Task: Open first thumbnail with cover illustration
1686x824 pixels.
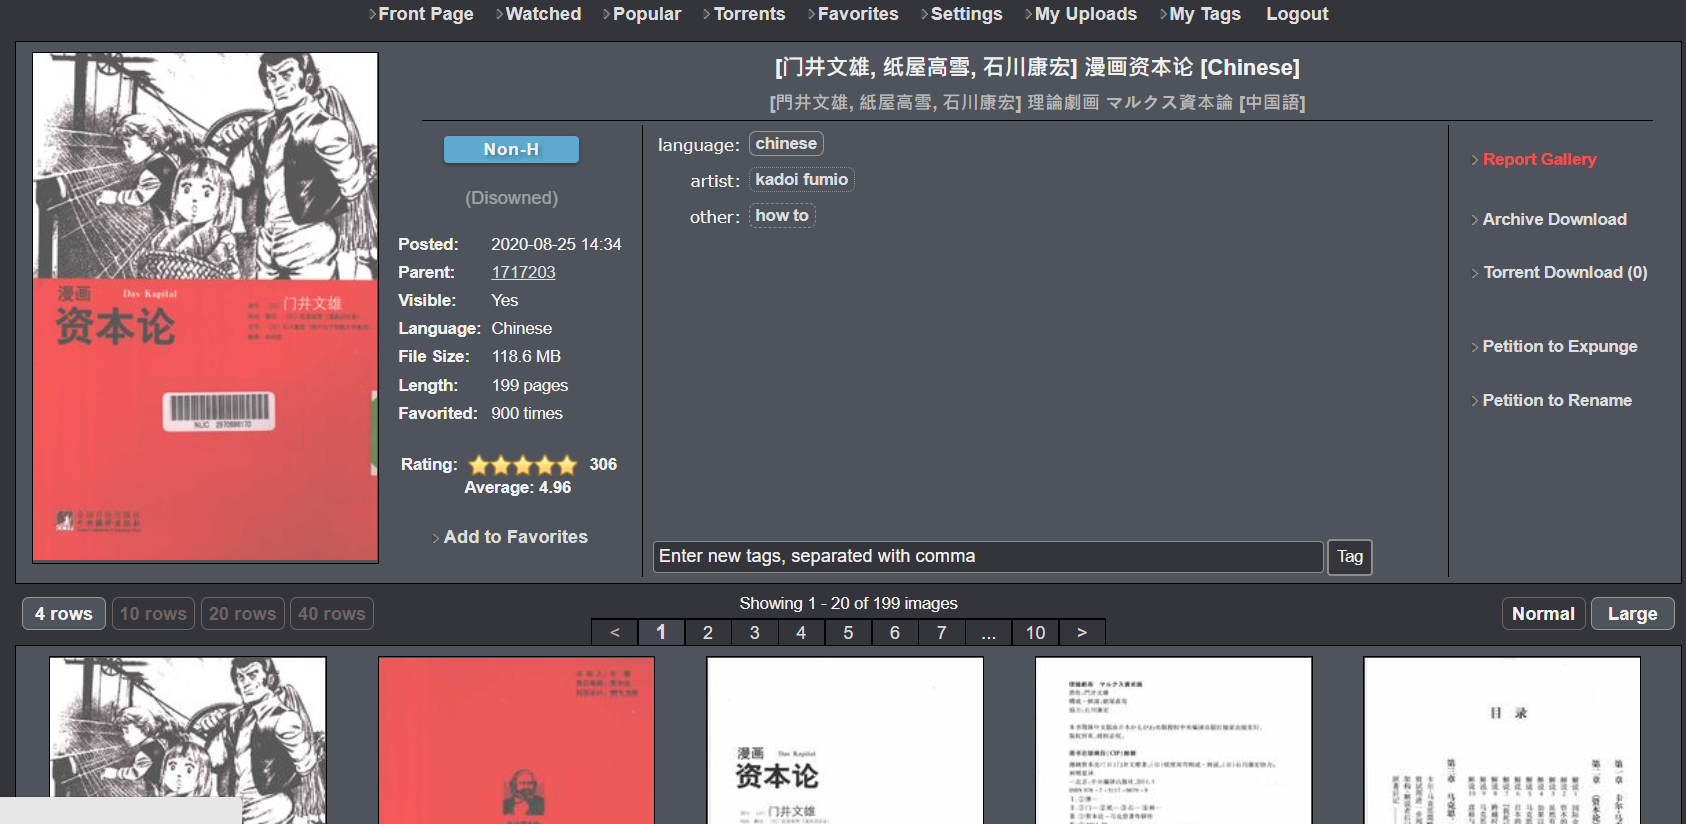Action: pyautogui.click(x=188, y=740)
